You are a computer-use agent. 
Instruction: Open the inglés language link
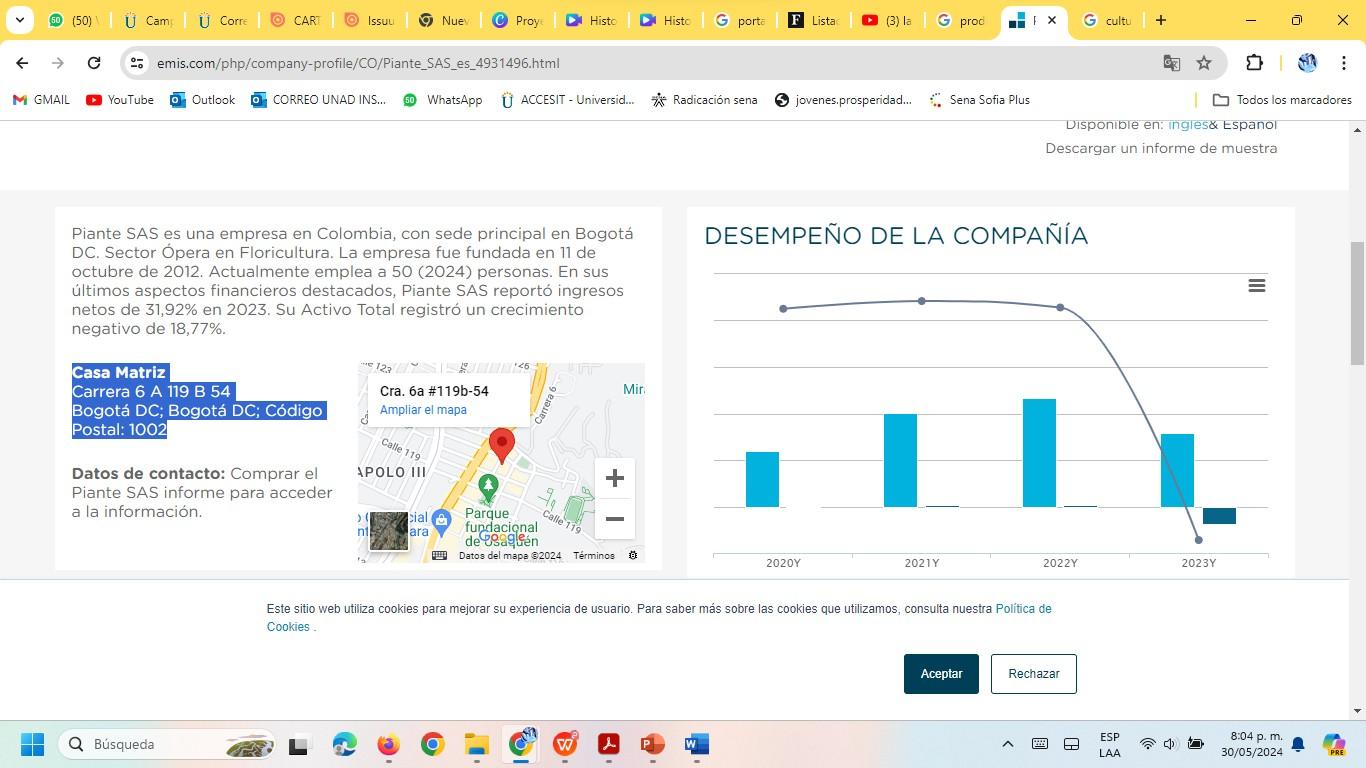[x=1188, y=125]
